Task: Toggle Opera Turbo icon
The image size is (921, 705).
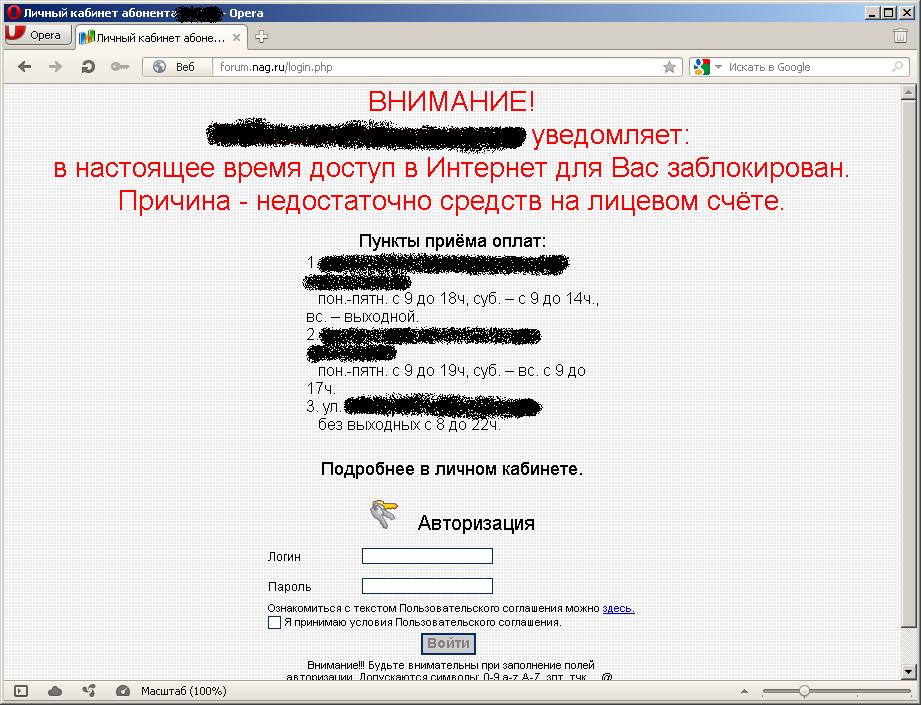Action: coord(123,691)
